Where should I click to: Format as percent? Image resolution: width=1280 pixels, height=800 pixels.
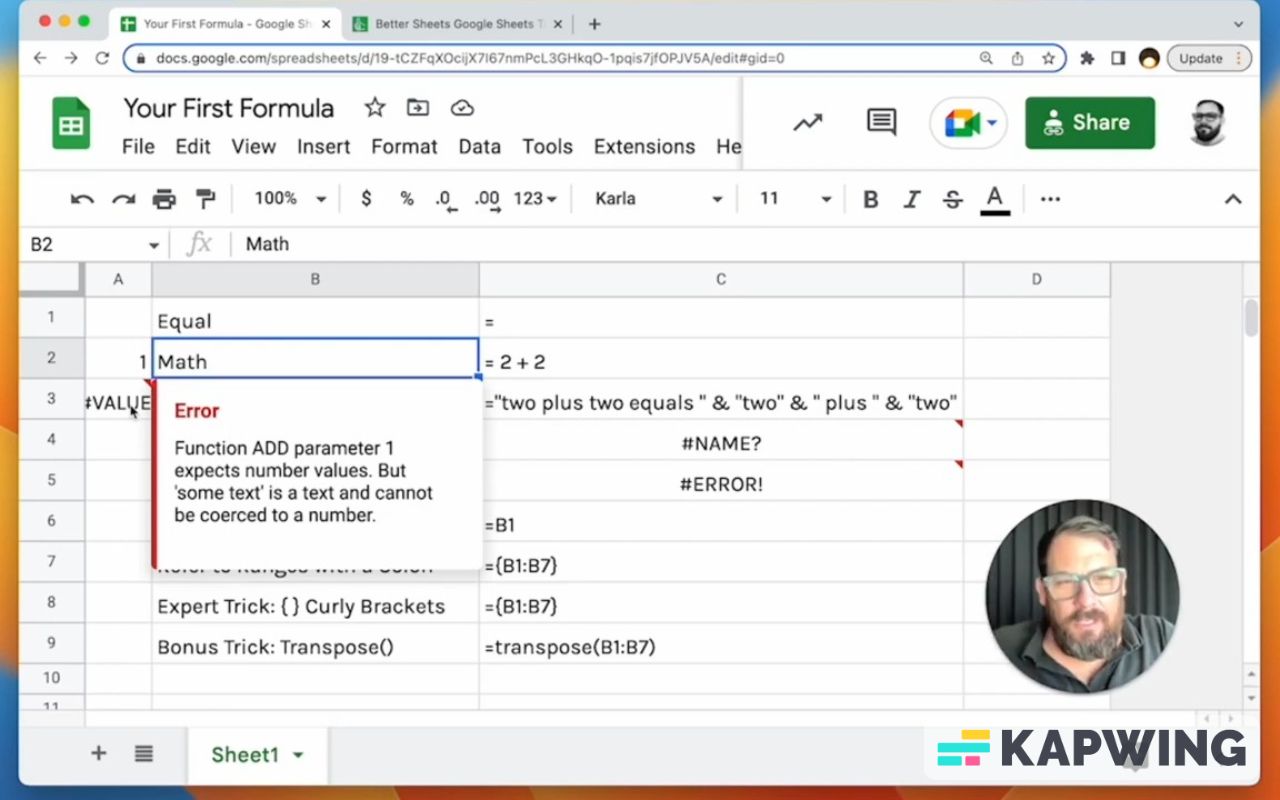[407, 199]
